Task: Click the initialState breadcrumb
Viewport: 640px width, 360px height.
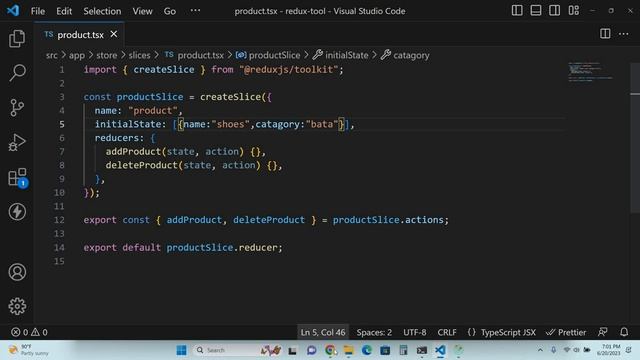Action: tap(341, 55)
